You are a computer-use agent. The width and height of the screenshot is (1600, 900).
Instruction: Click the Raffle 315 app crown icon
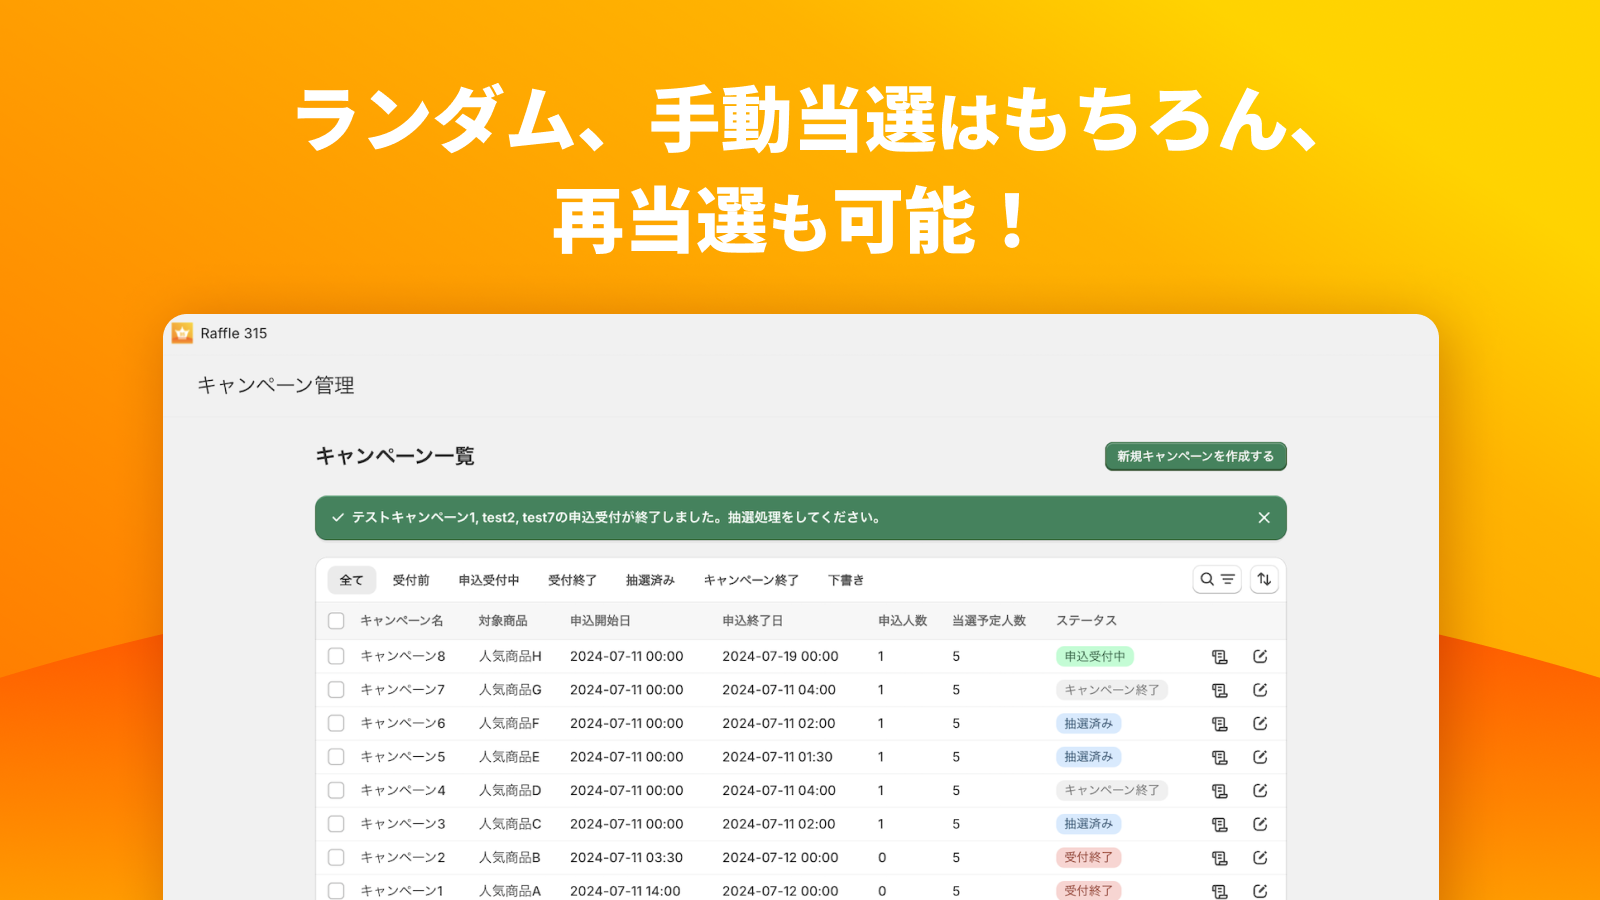point(182,333)
